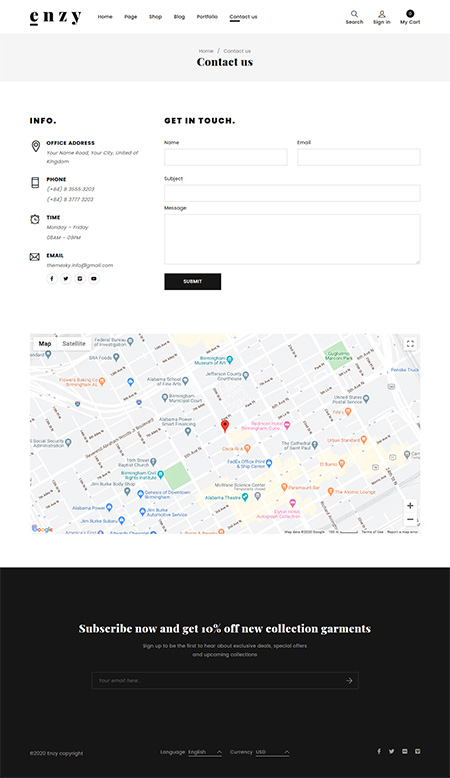Image resolution: width=450 pixels, height=778 pixels.
Task: Click the Google logo on map
Action: [x=42, y=529]
